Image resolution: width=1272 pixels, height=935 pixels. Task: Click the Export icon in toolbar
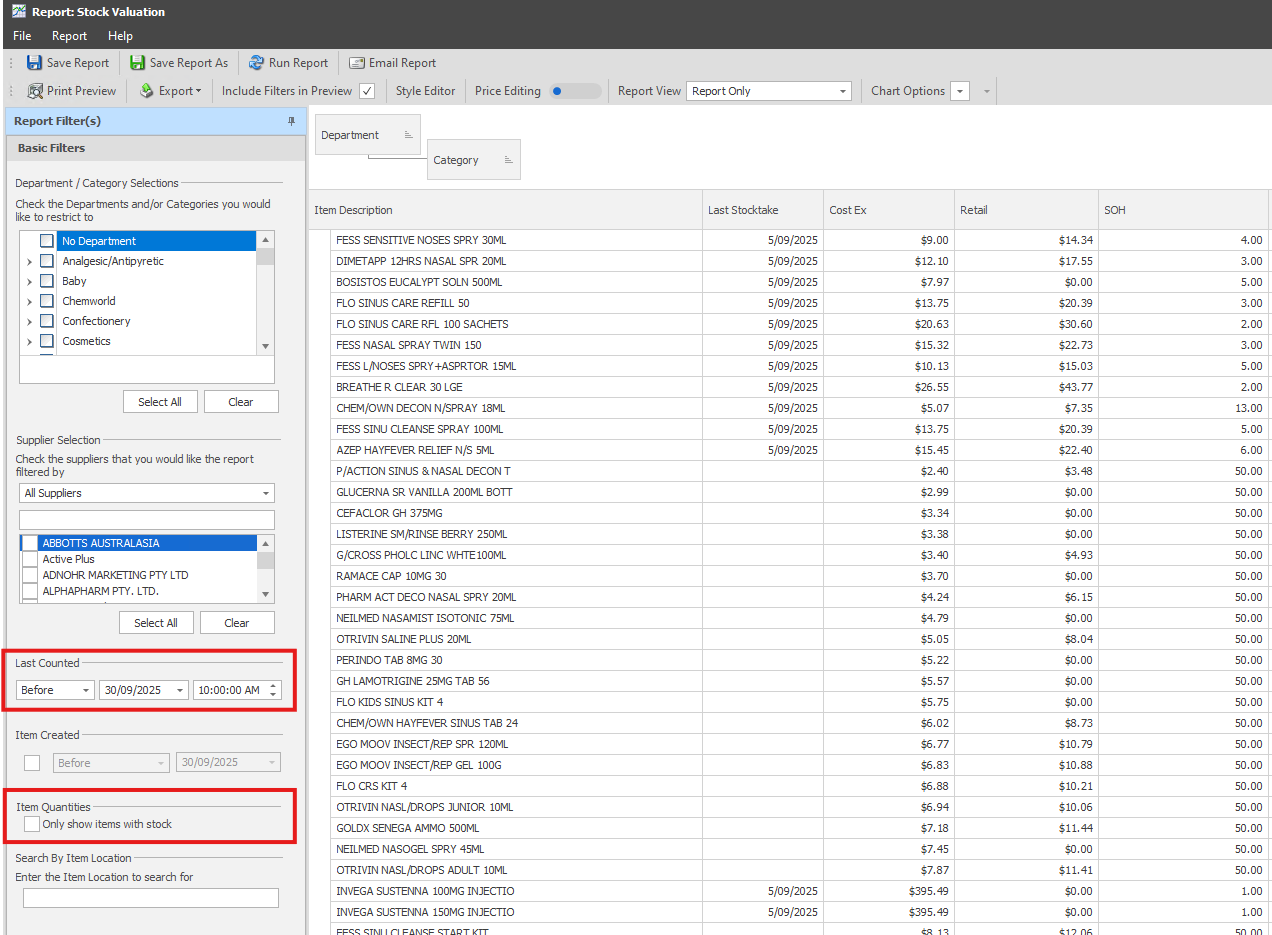[x=147, y=91]
